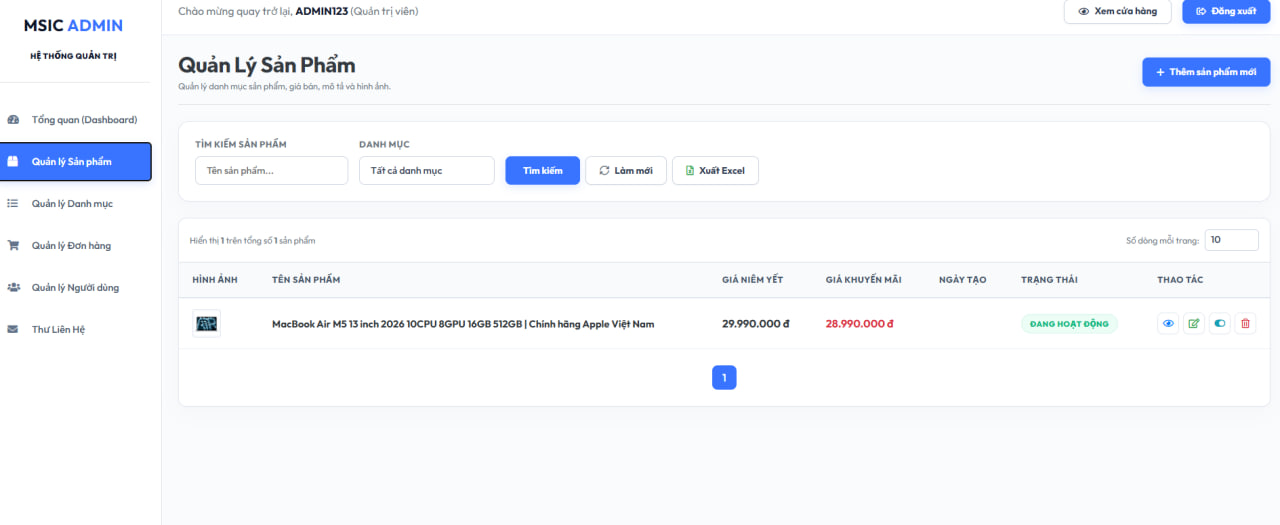The image size is (1280, 525).
Task: Click the Đăng xuất logout button
Action: click(1226, 11)
